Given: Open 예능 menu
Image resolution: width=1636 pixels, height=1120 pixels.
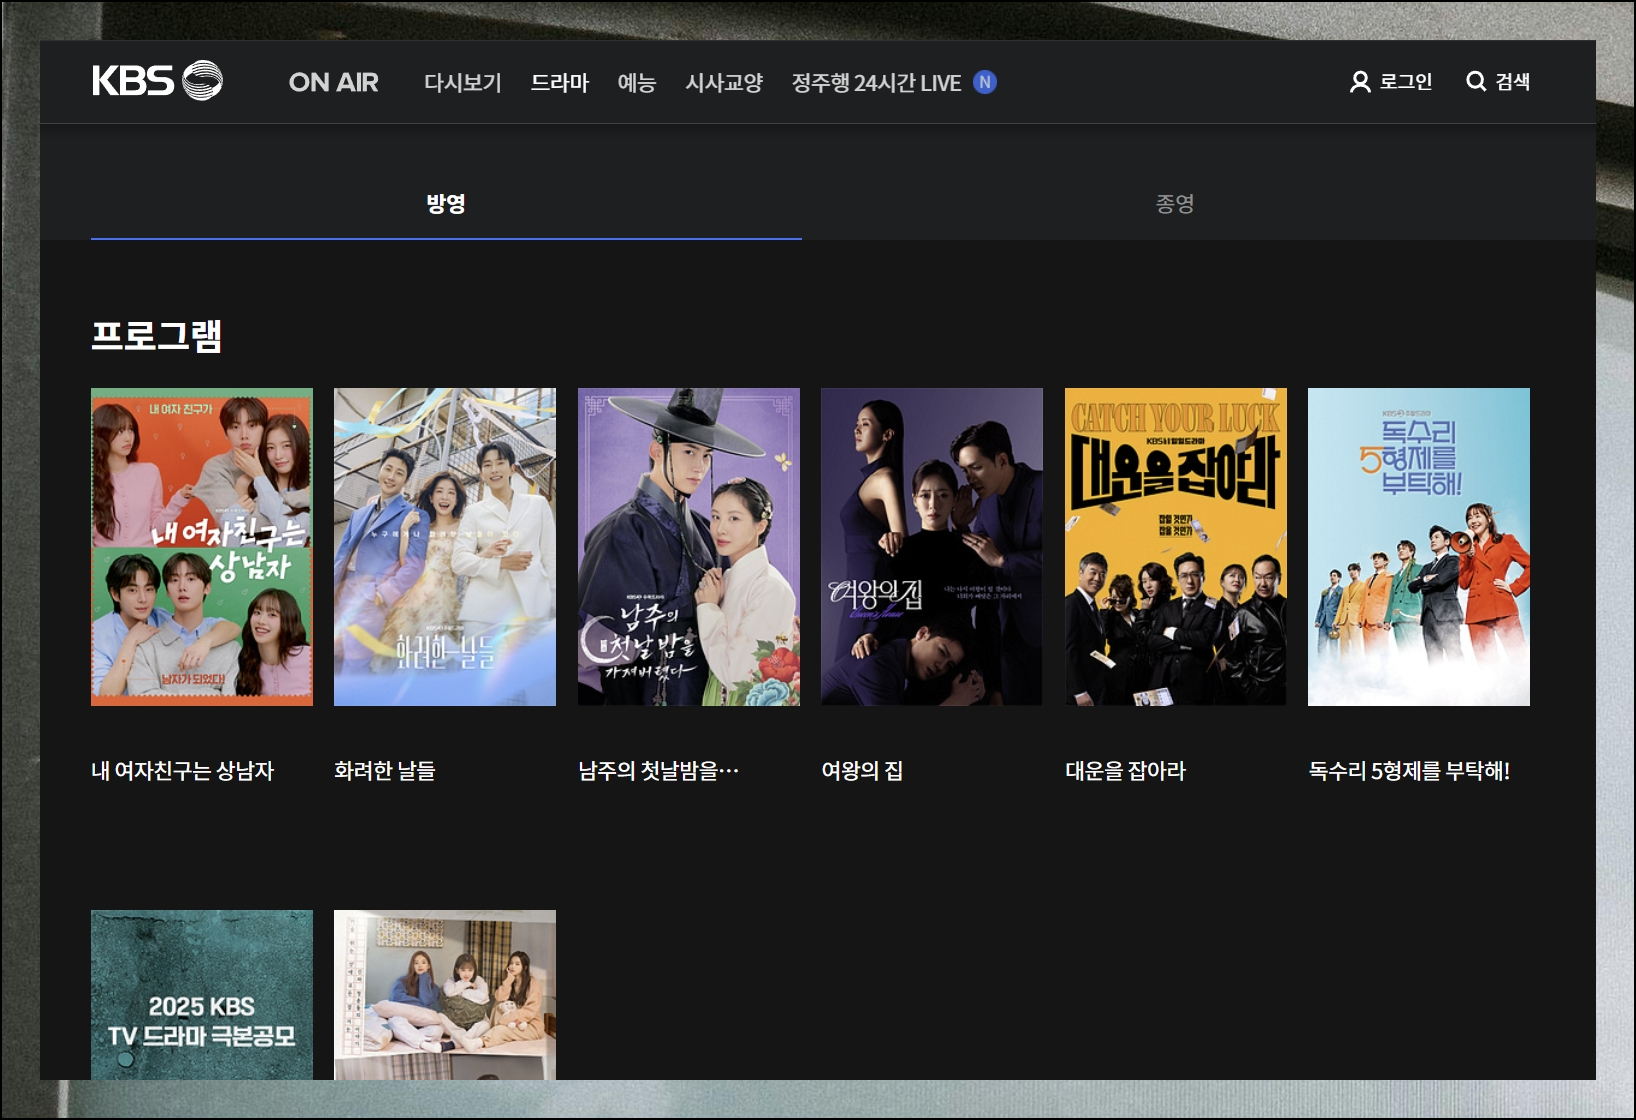Looking at the screenshot, I should pos(637,82).
